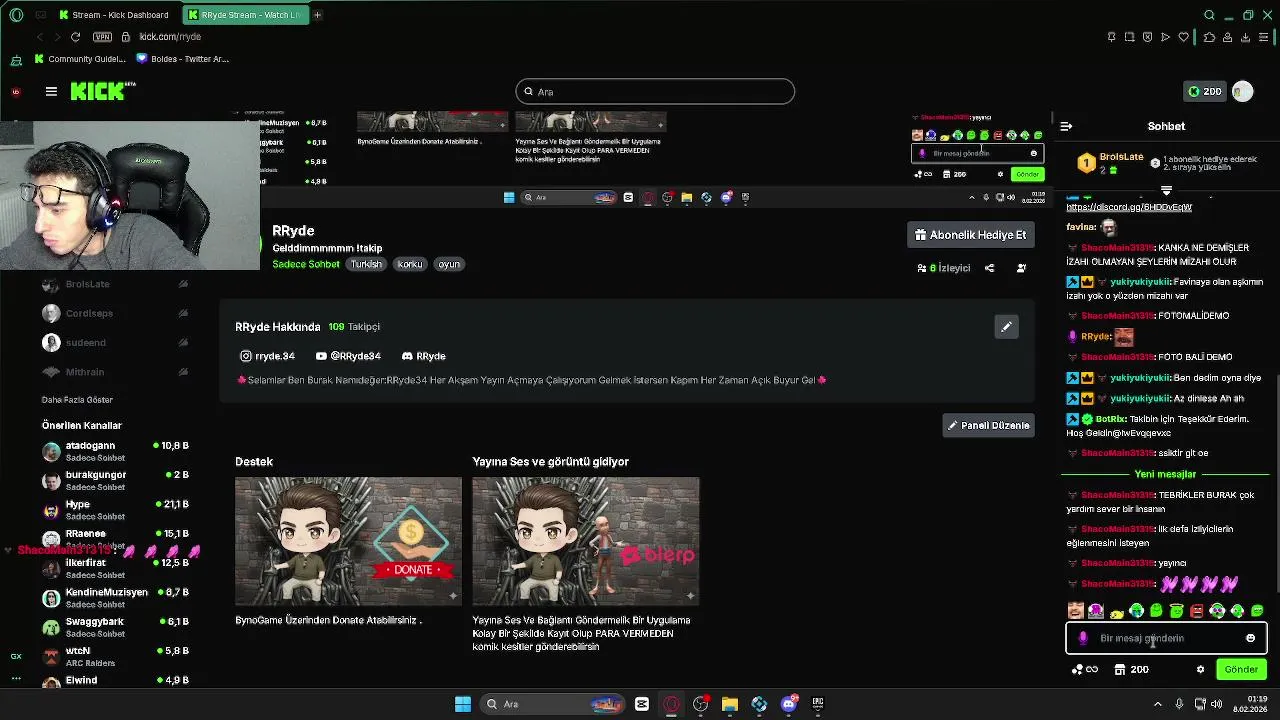Open chat settings gear icon
Screen dimensions: 1280x720
tap(1201, 669)
